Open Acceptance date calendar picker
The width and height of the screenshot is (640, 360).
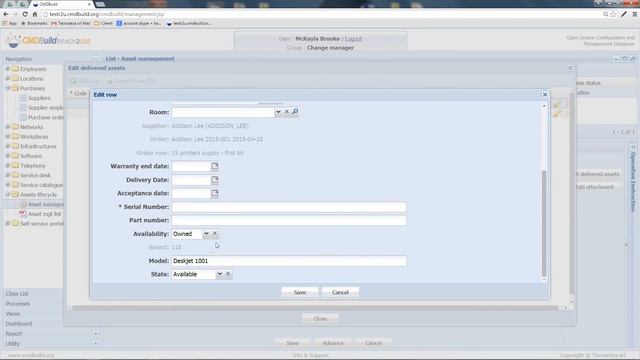coord(215,193)
